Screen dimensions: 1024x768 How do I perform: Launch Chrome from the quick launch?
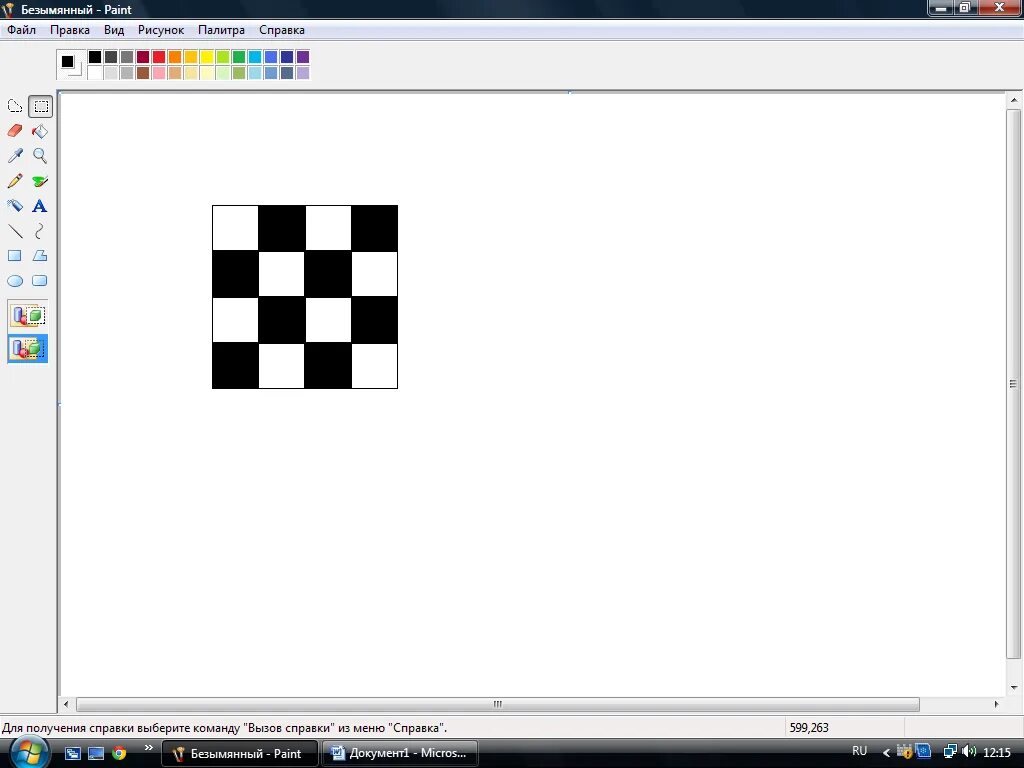[119, 753]
